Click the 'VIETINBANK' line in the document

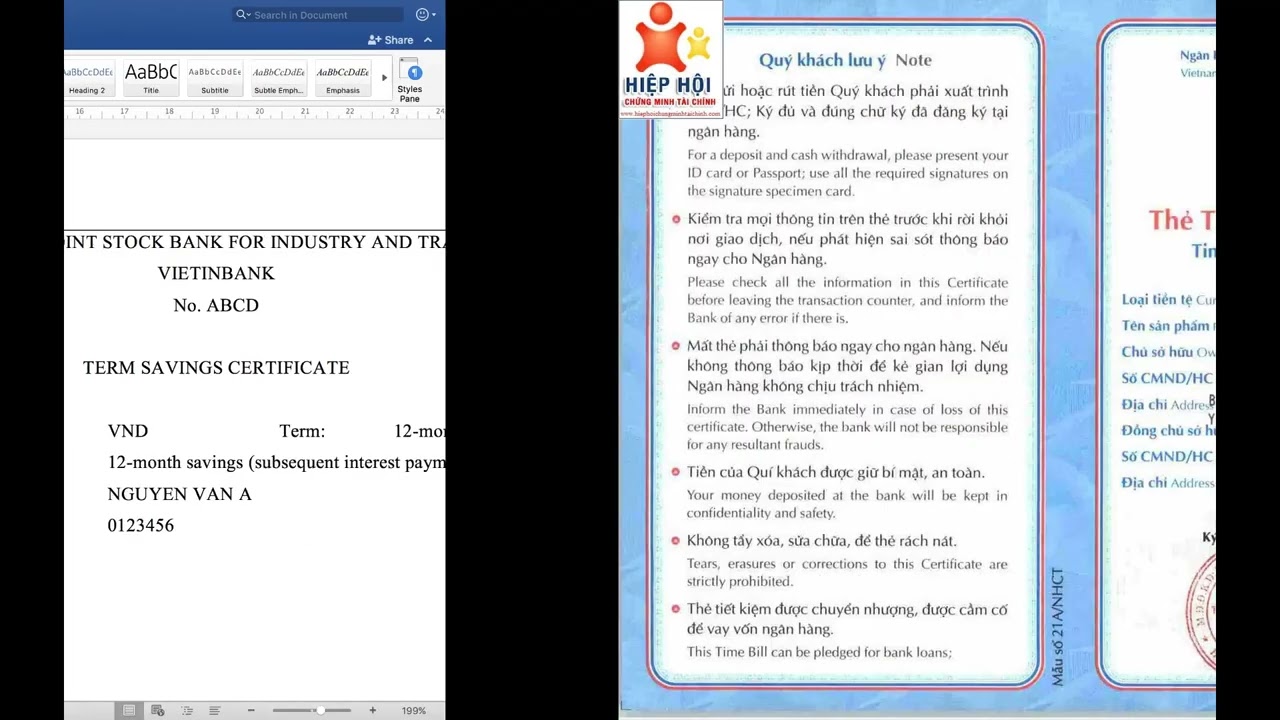[x=216, y=273]
